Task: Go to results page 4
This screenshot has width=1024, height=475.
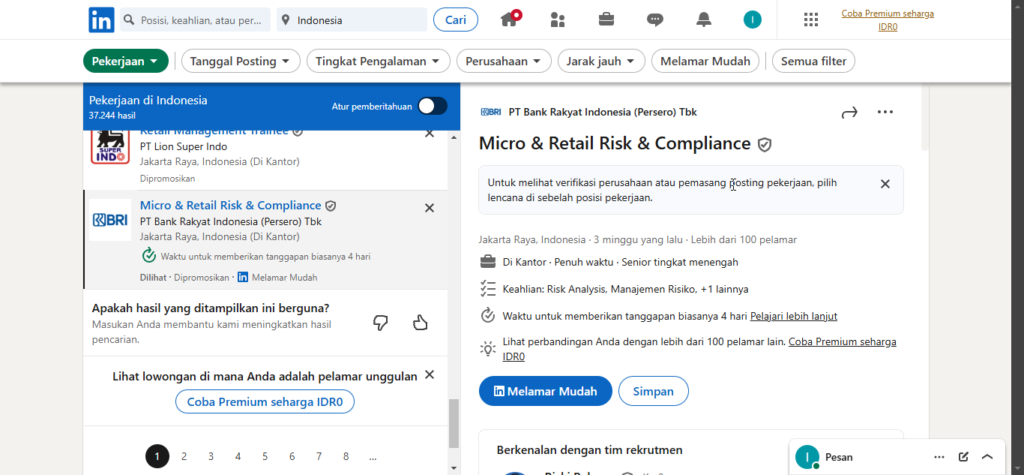Action: (x=238, y=457)
